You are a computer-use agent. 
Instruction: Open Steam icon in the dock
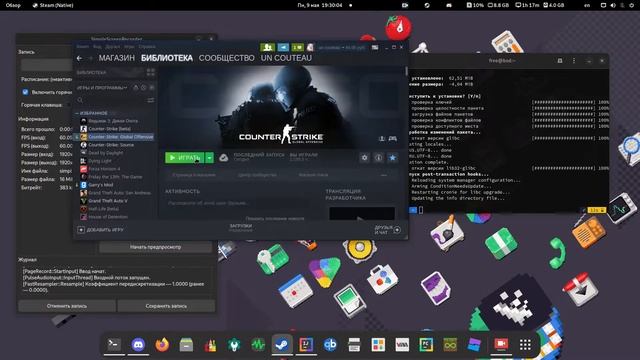[282, 345]
